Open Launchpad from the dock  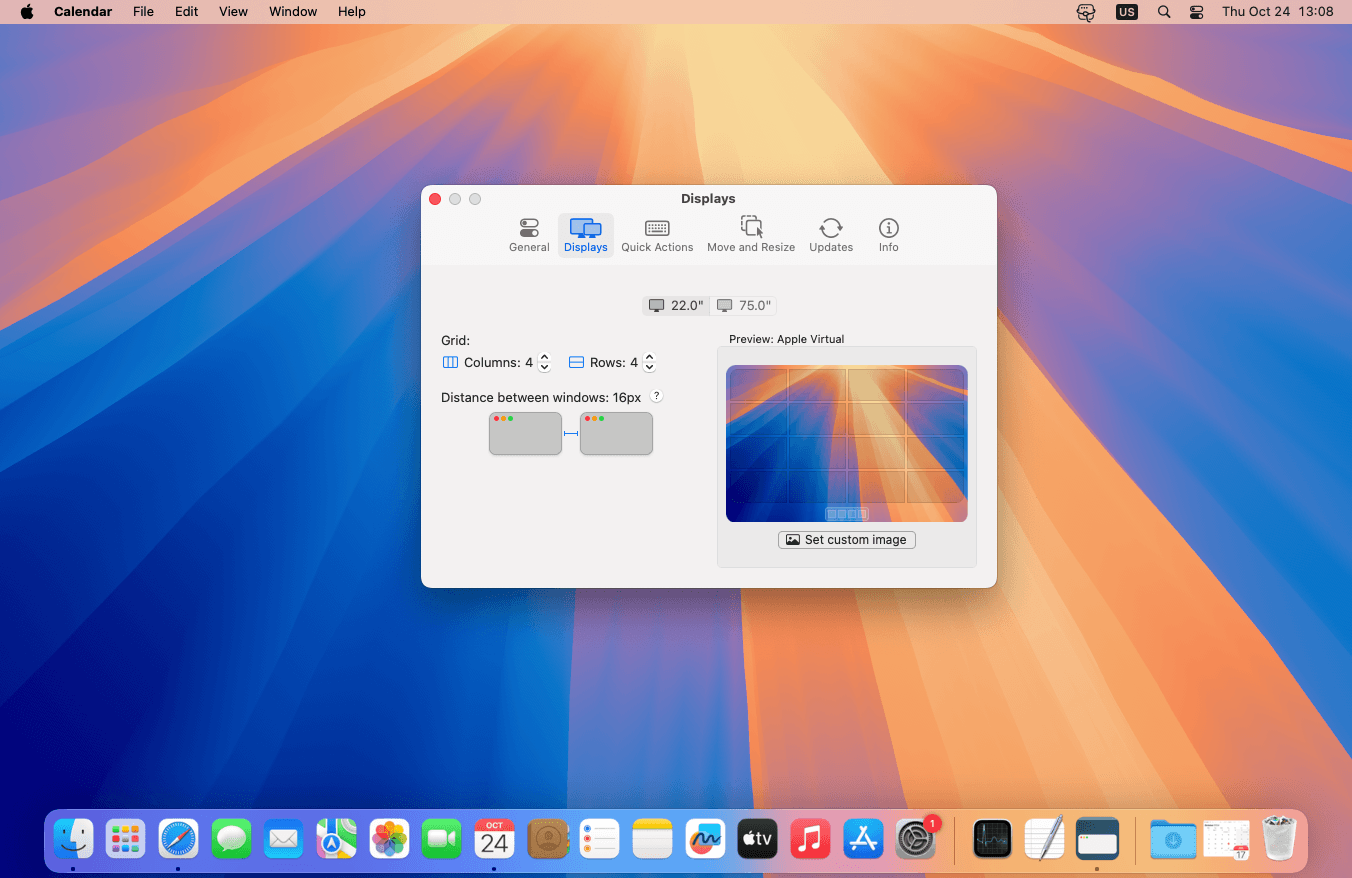pos(126,839)
